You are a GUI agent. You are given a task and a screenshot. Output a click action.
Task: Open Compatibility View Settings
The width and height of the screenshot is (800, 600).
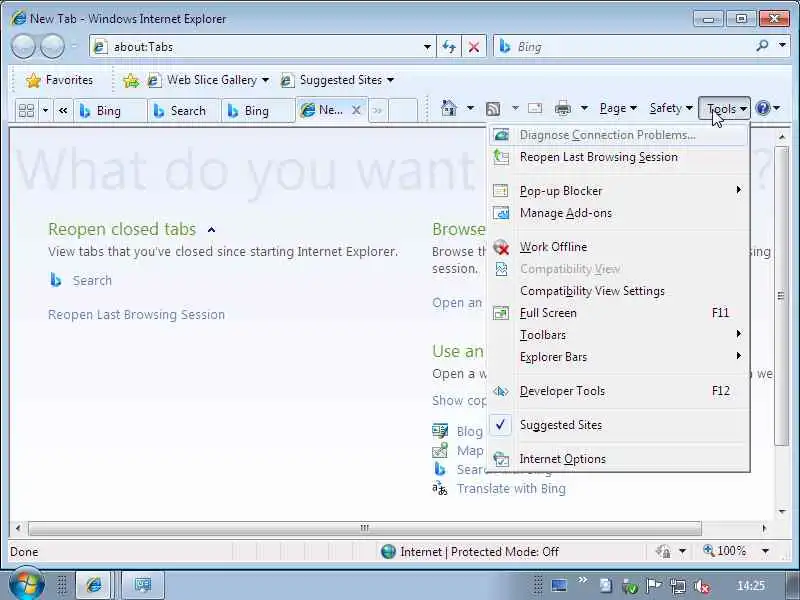coord(618,291)
